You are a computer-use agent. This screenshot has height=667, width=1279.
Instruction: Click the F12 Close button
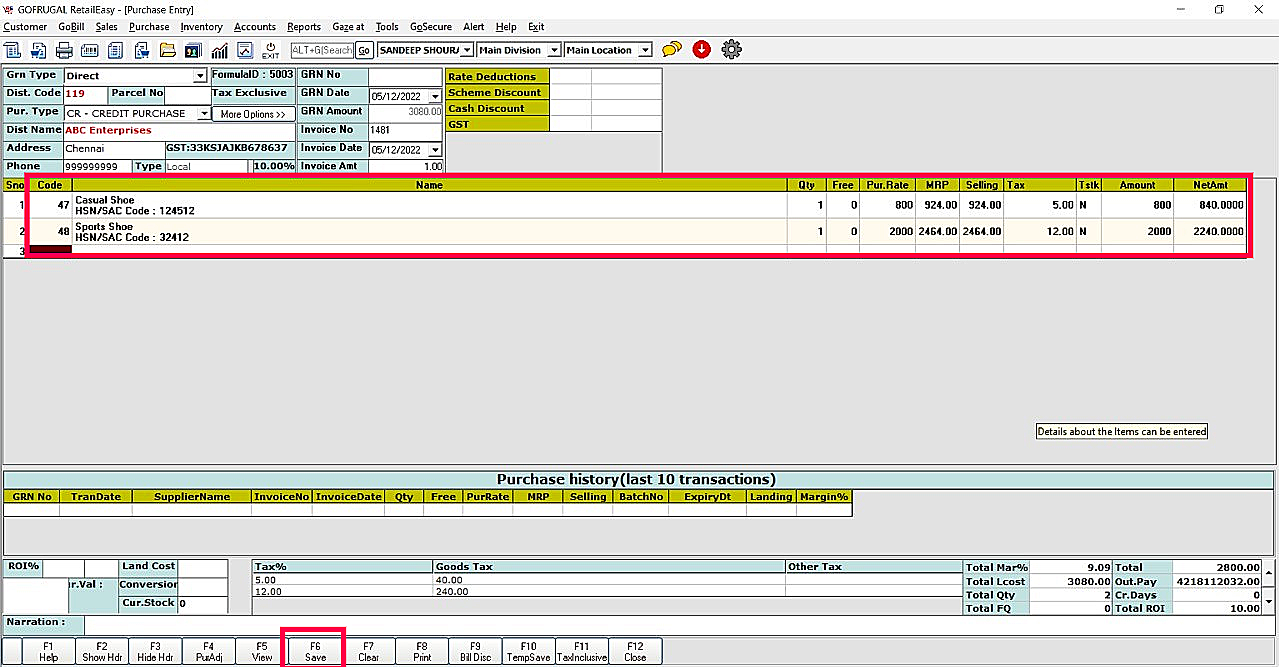[x=635, y=651]
